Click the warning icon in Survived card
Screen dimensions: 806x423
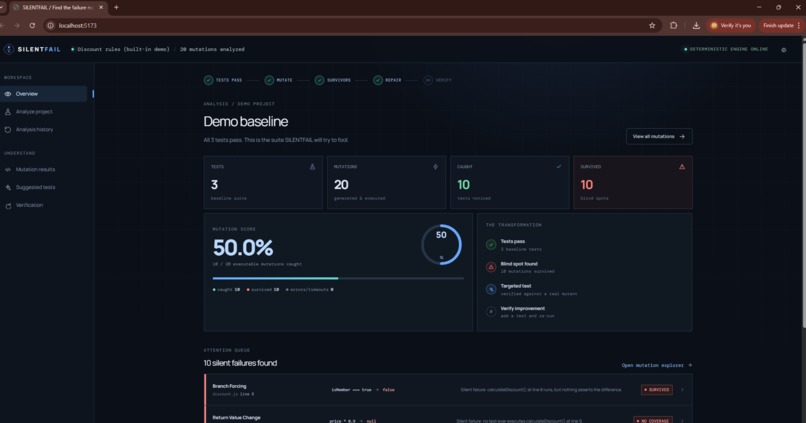(x=682, y=167)
